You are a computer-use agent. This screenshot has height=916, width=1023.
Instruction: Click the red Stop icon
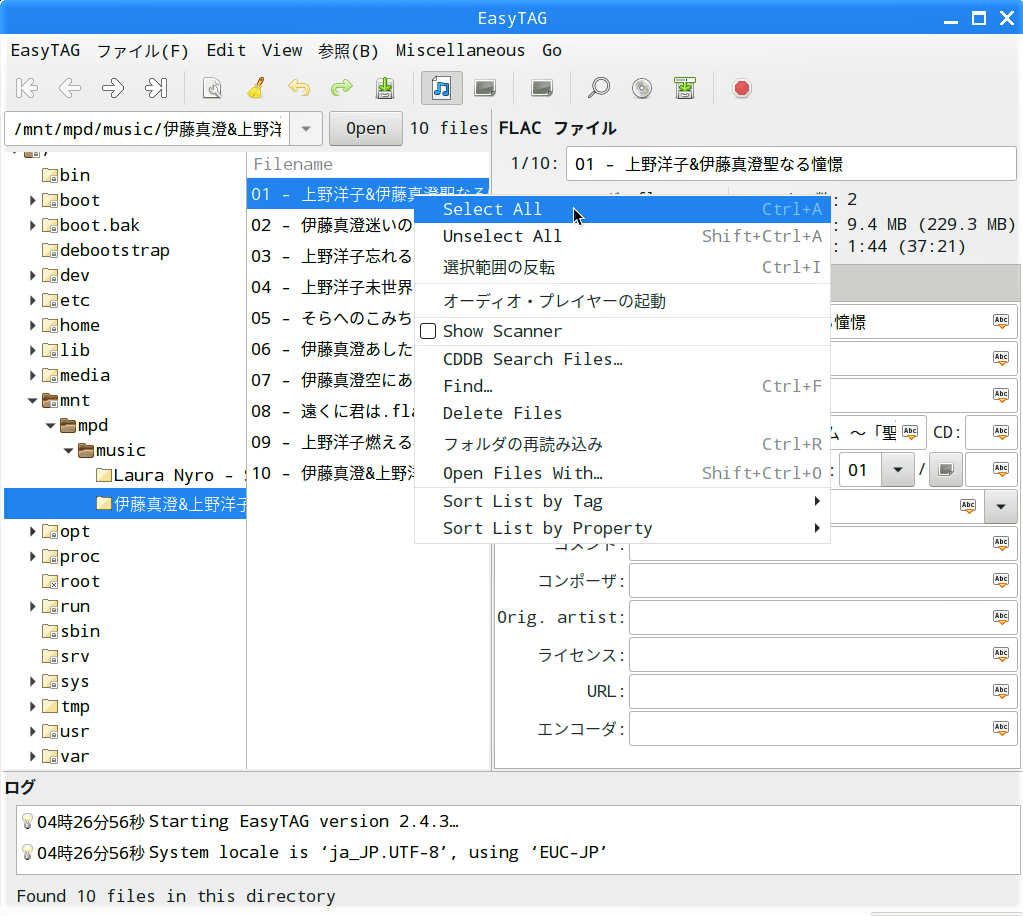(742, 88)
